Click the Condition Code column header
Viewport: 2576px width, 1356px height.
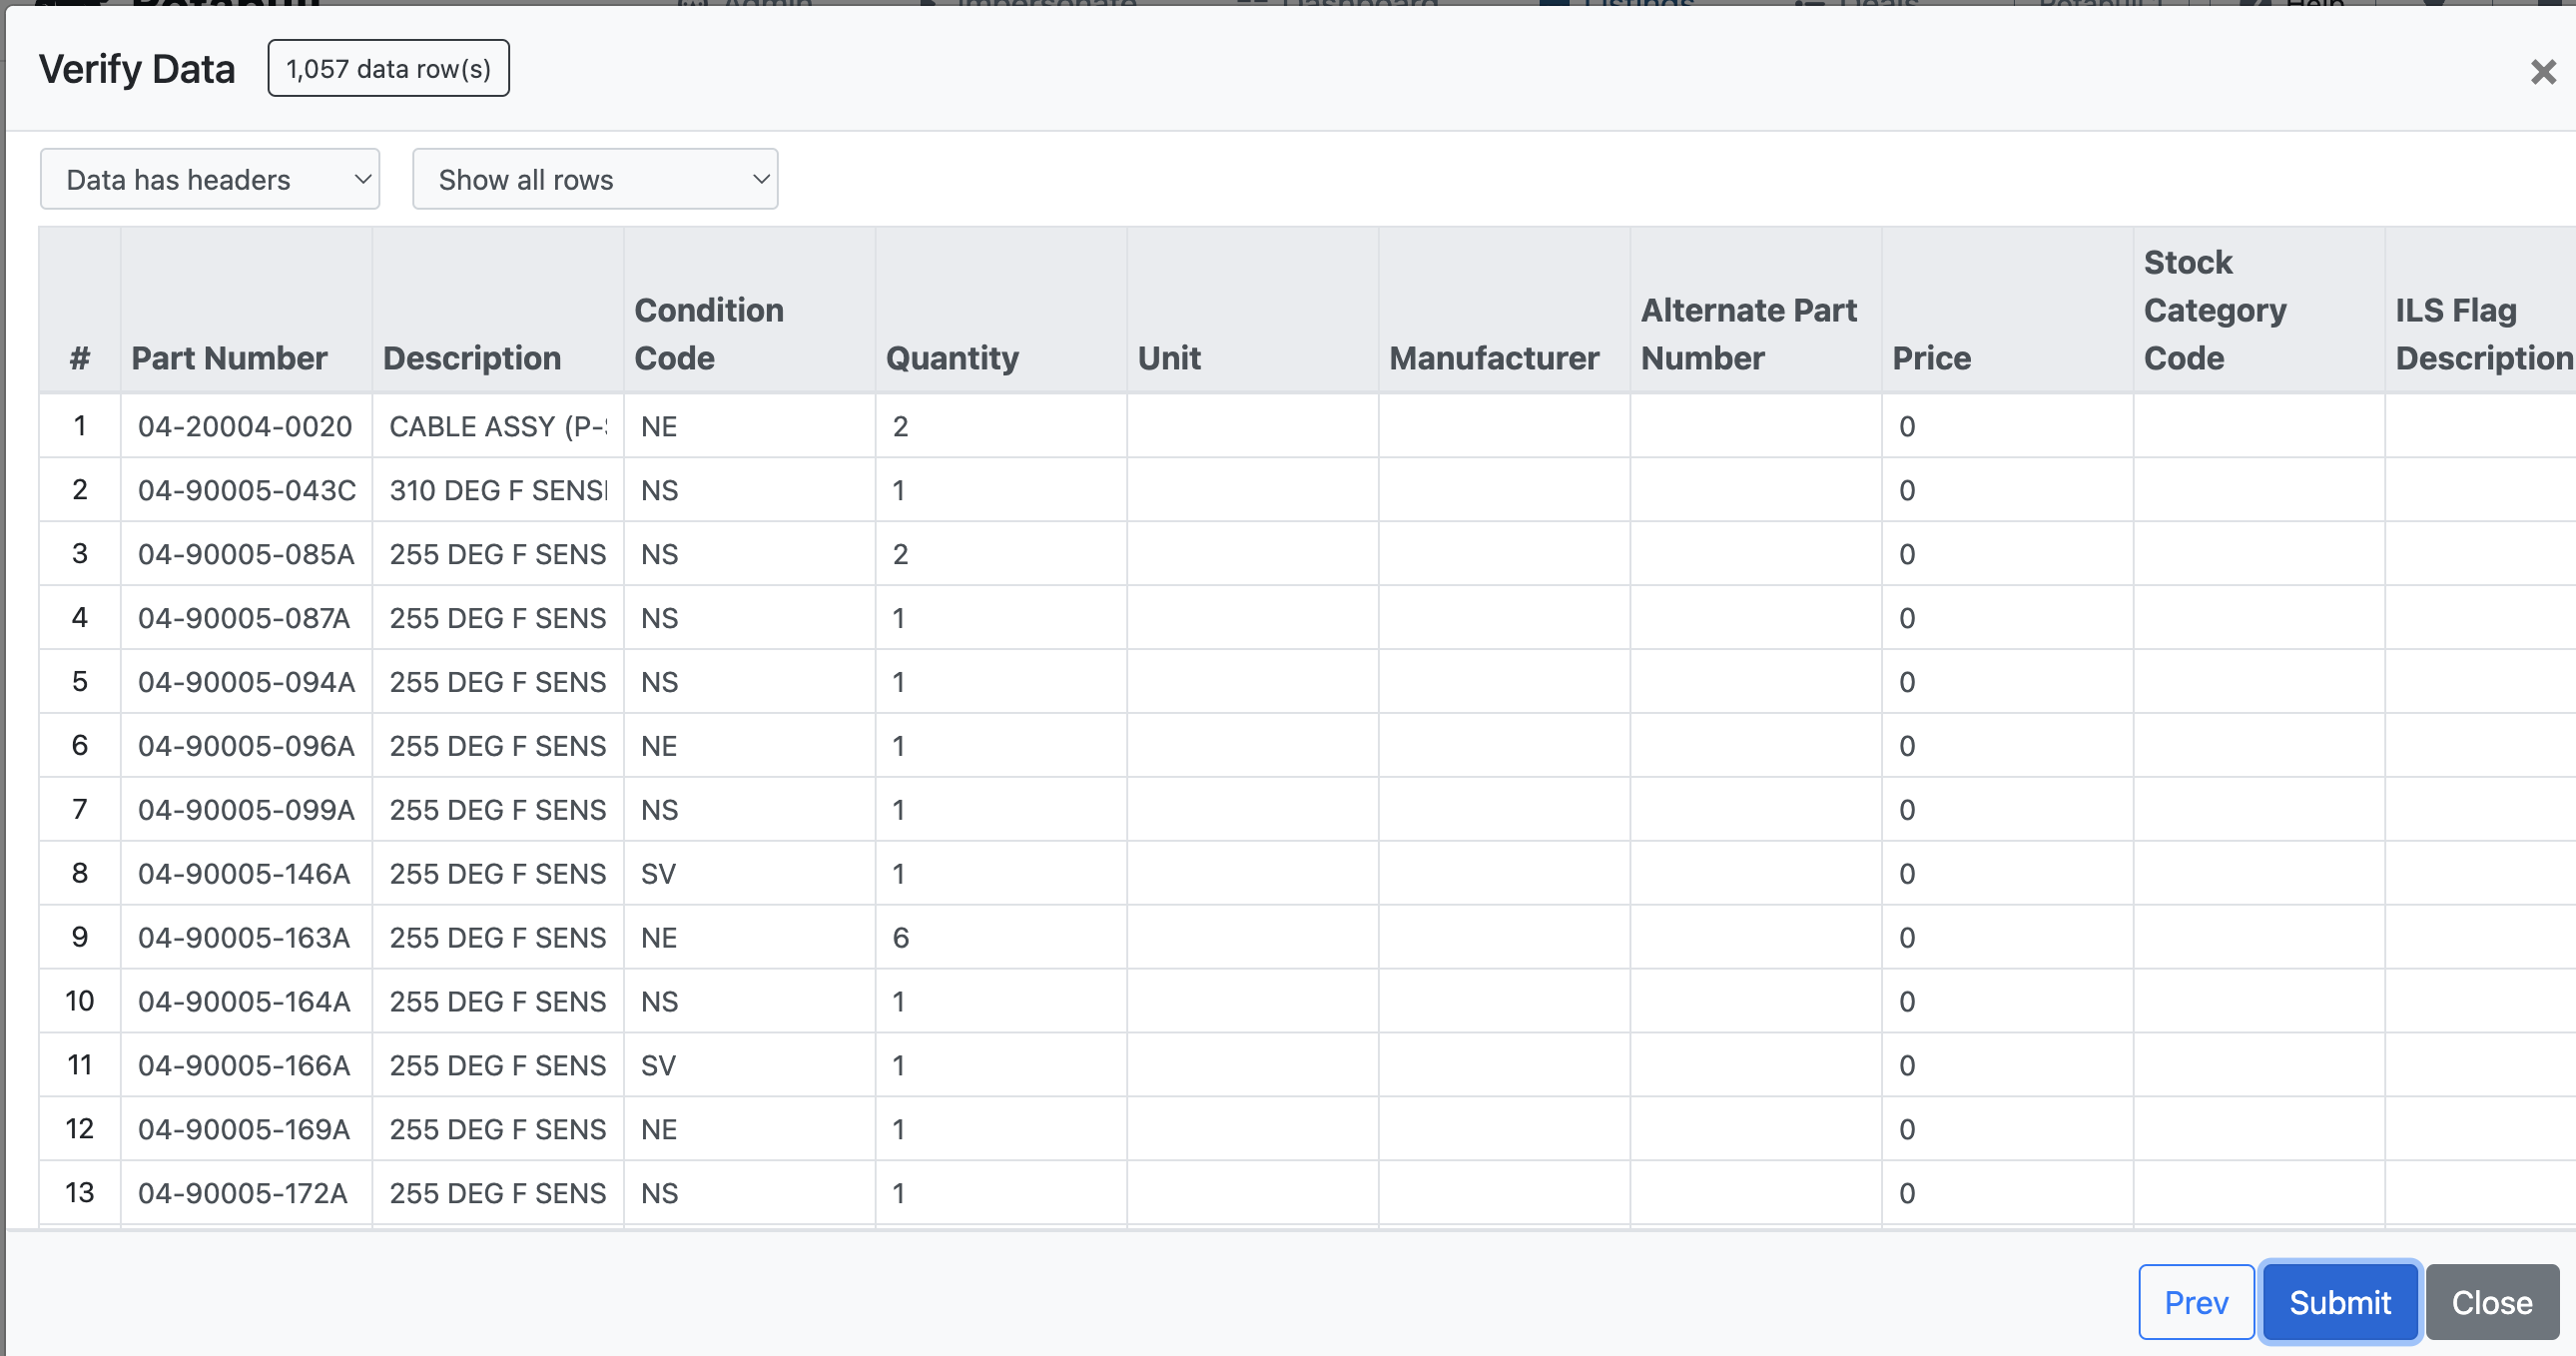[x=708, y=334]
